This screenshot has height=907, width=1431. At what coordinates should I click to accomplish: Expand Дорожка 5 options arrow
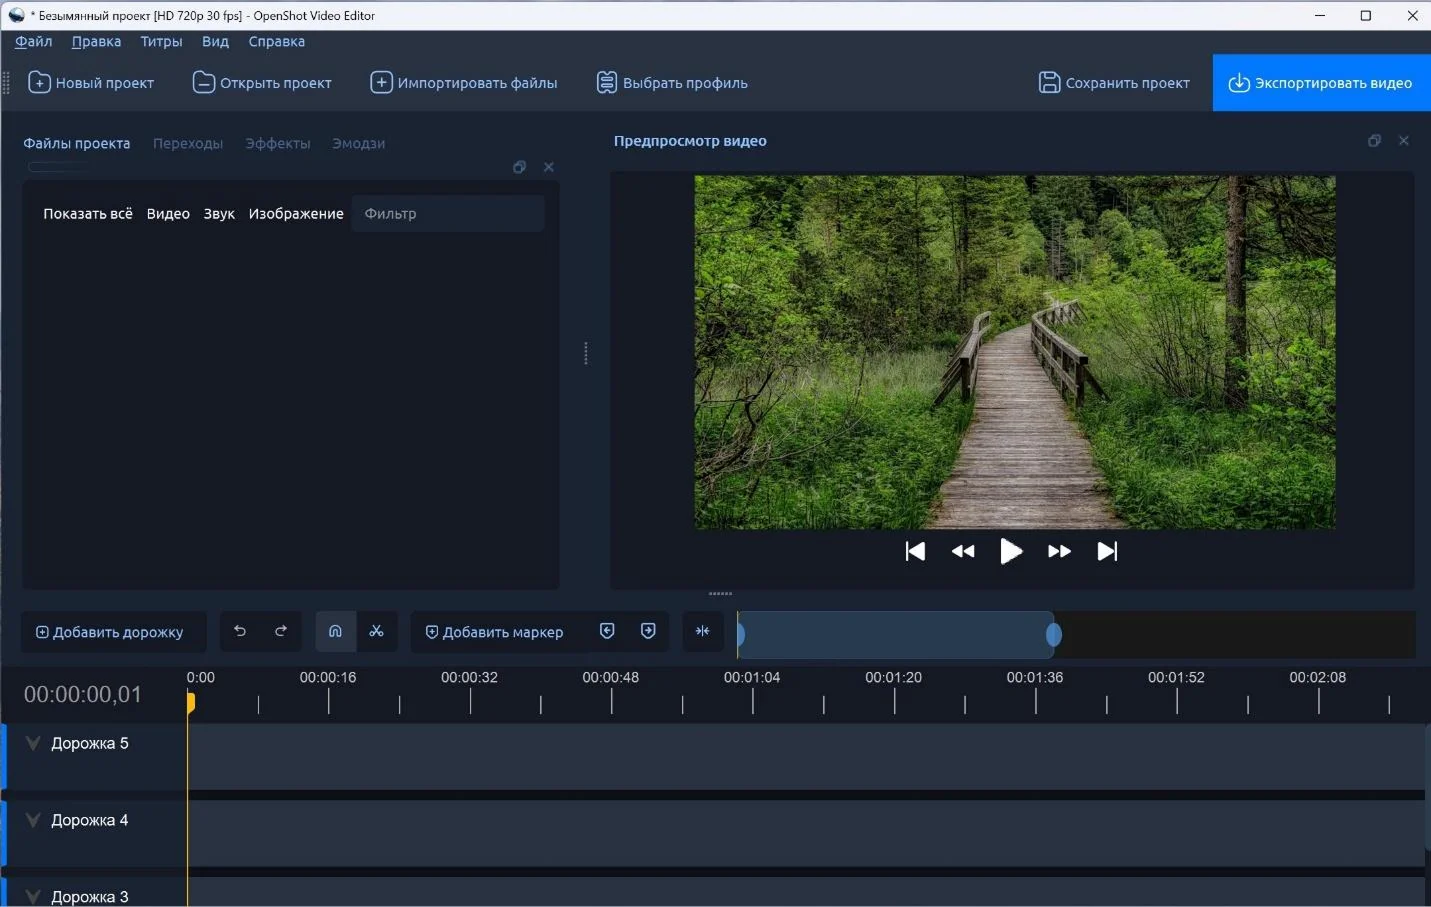pyautogui.click(x=33, y=744)
